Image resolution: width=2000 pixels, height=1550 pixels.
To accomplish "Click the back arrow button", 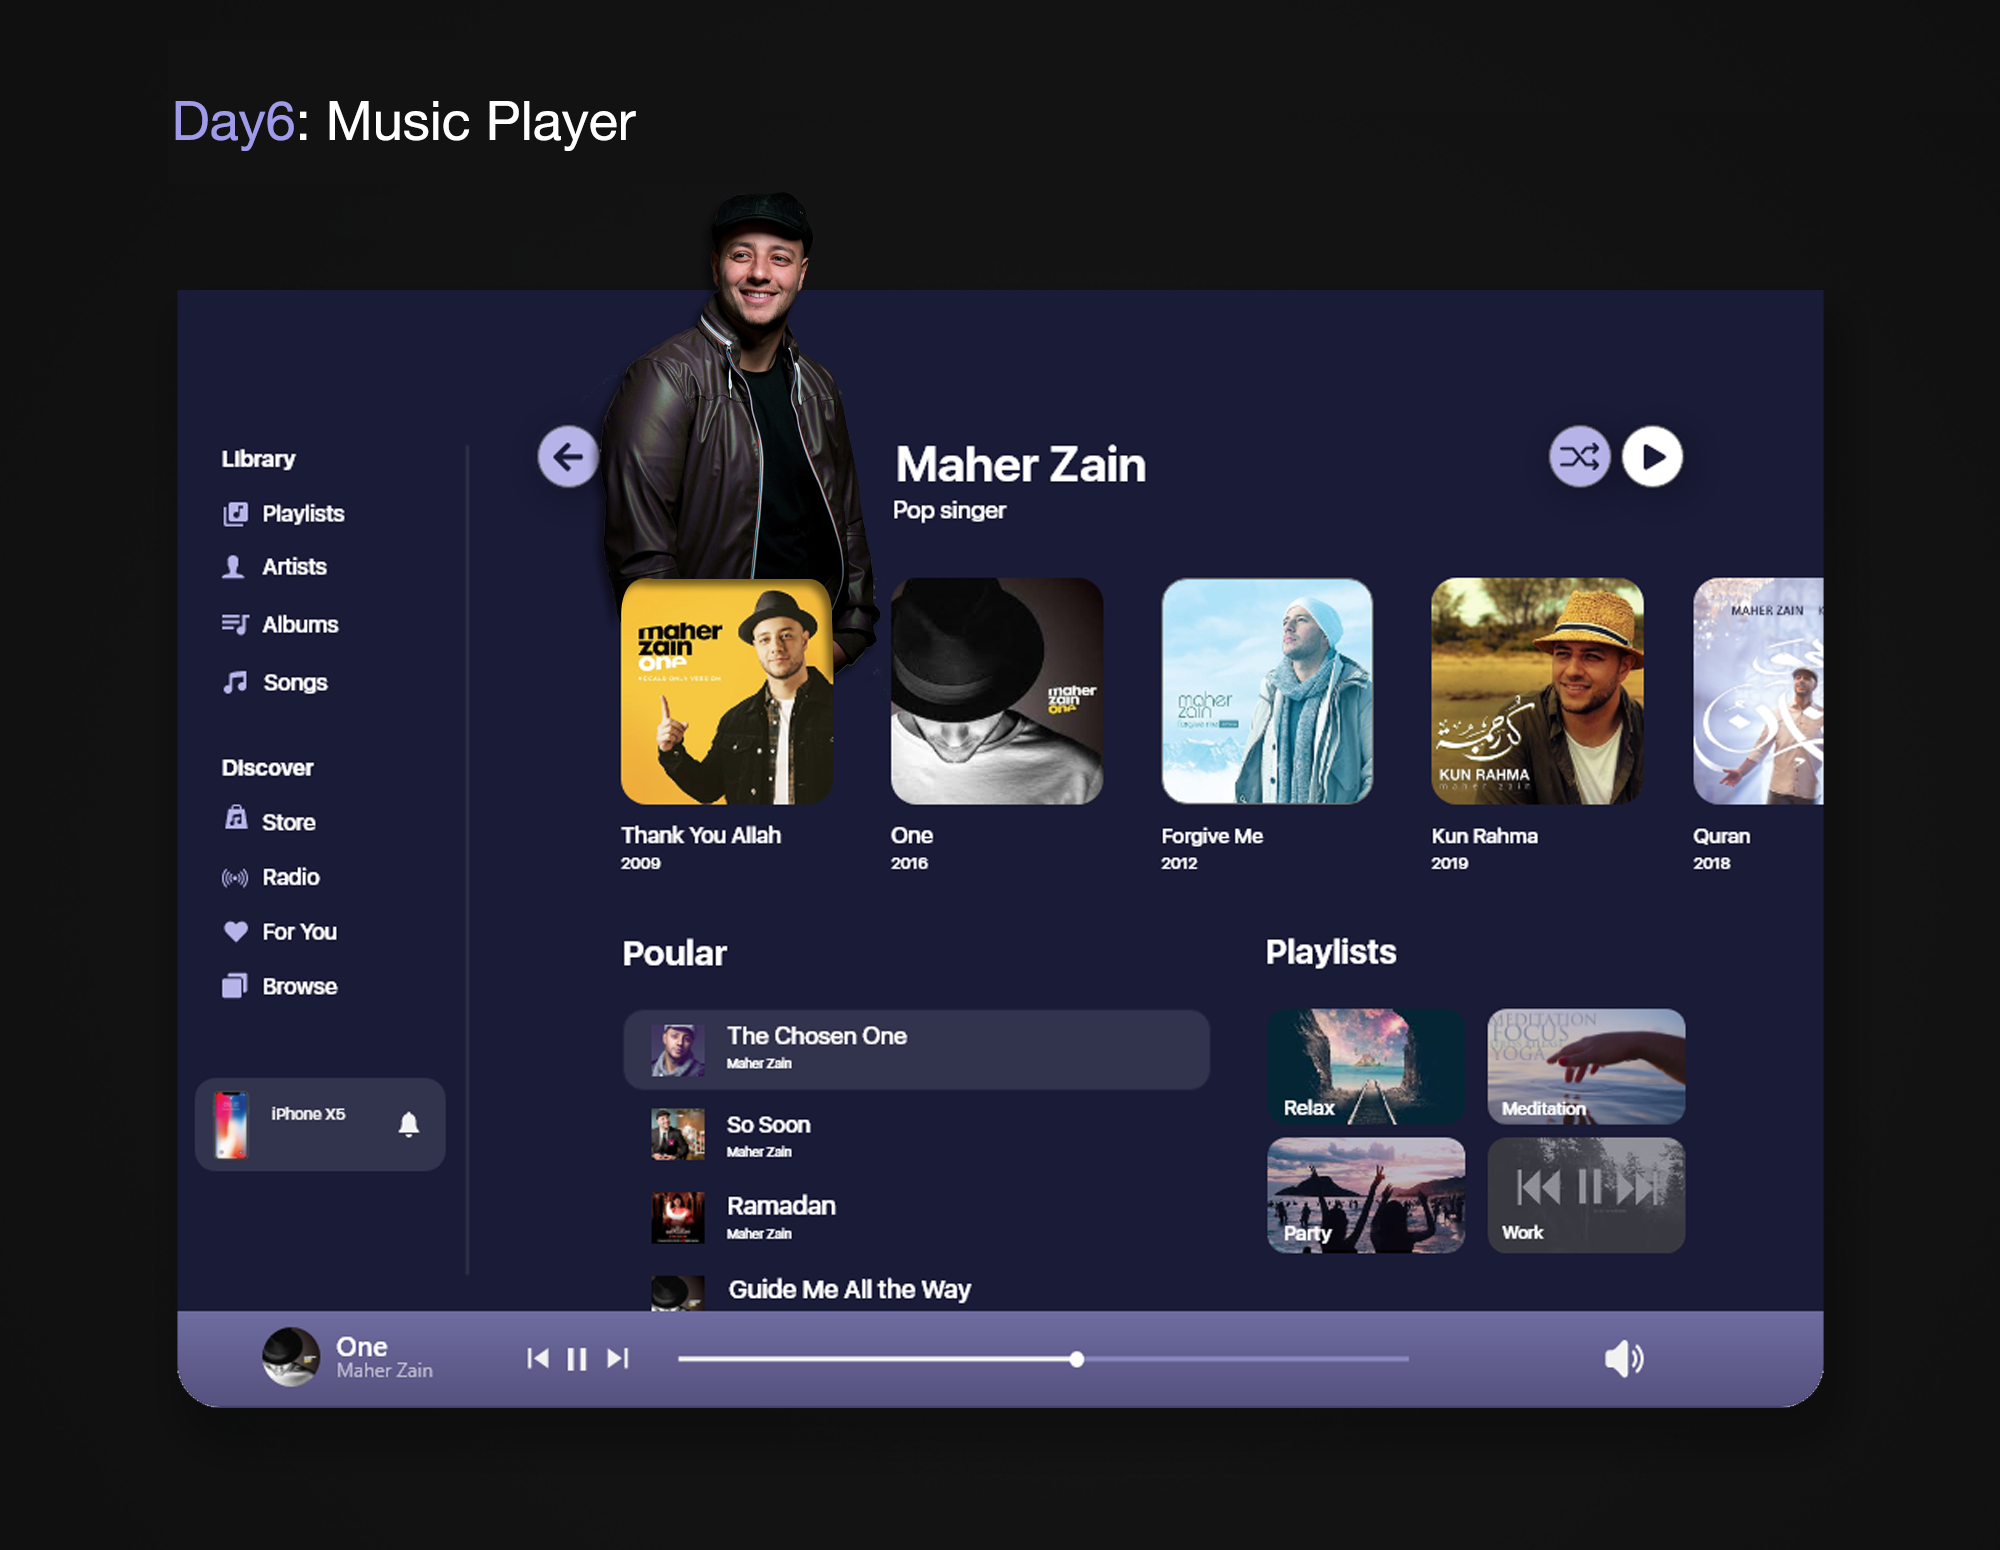I will pos(568,457).
